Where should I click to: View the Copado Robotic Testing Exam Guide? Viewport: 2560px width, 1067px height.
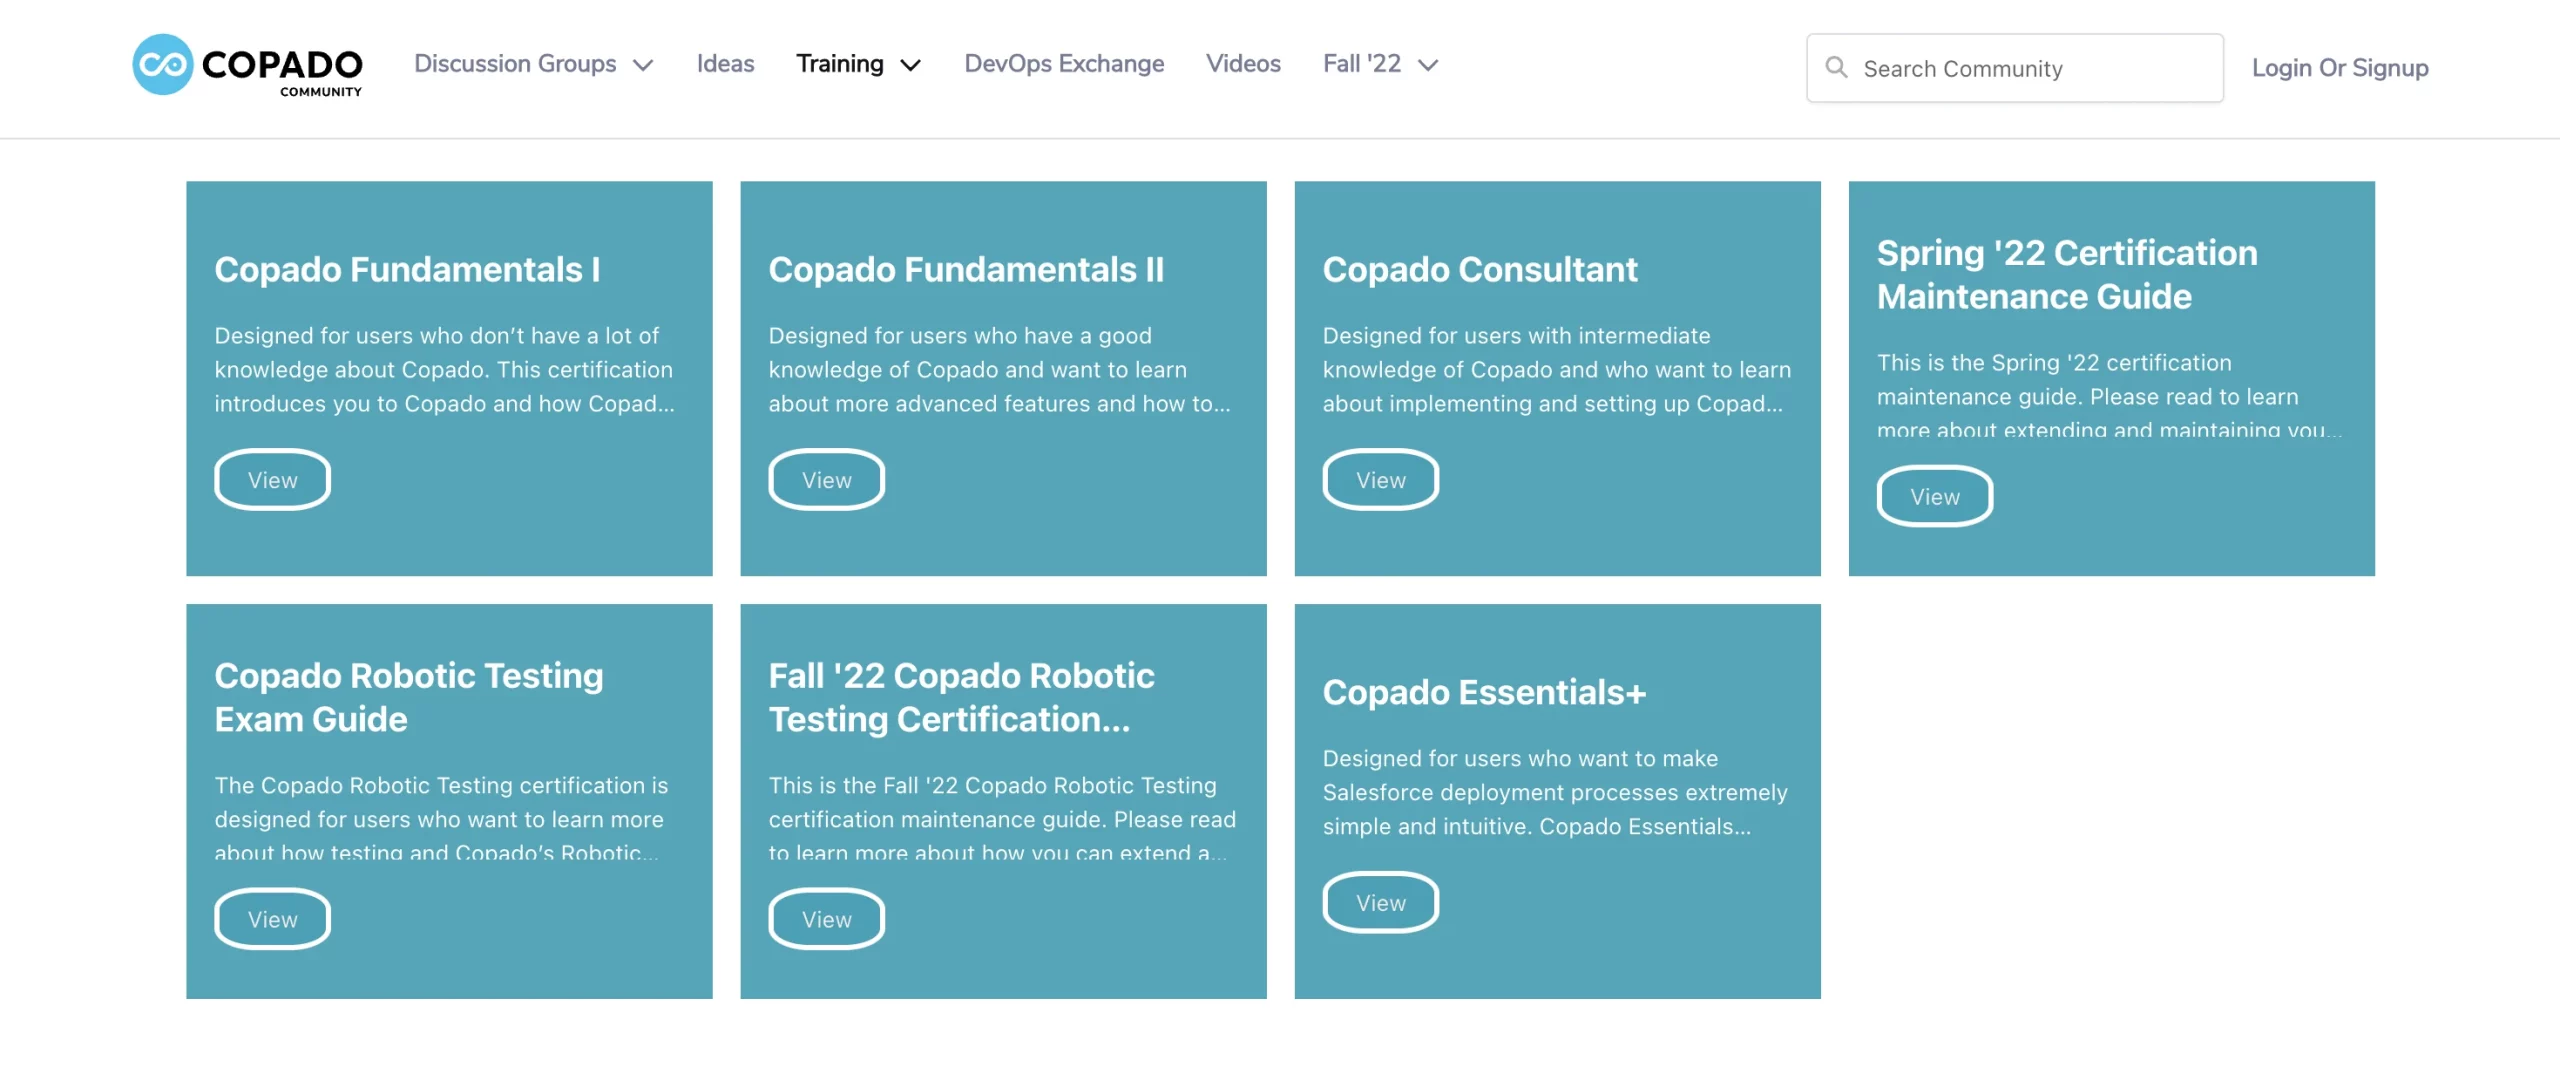click(x=272, y=919)
